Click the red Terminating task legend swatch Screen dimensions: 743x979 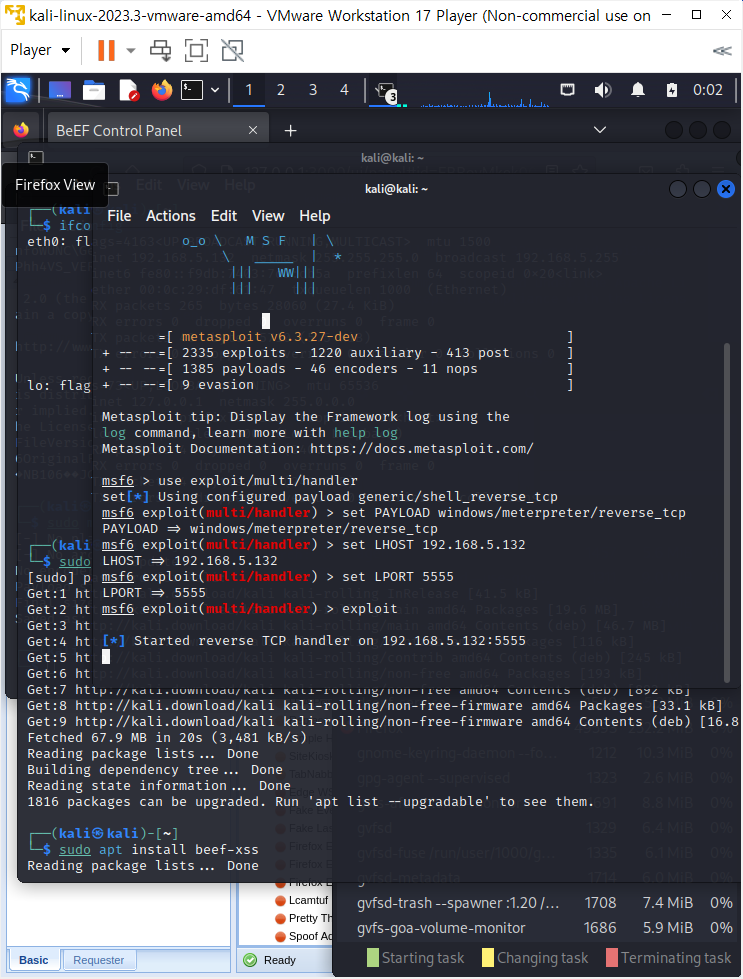pyautogui.click(x=612, y=957)
